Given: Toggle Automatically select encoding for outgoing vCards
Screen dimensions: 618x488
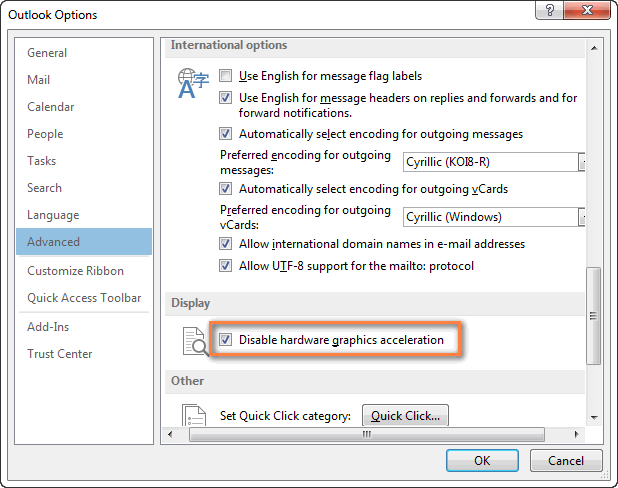Looking at the screenshot, I should tap(225, 188).
